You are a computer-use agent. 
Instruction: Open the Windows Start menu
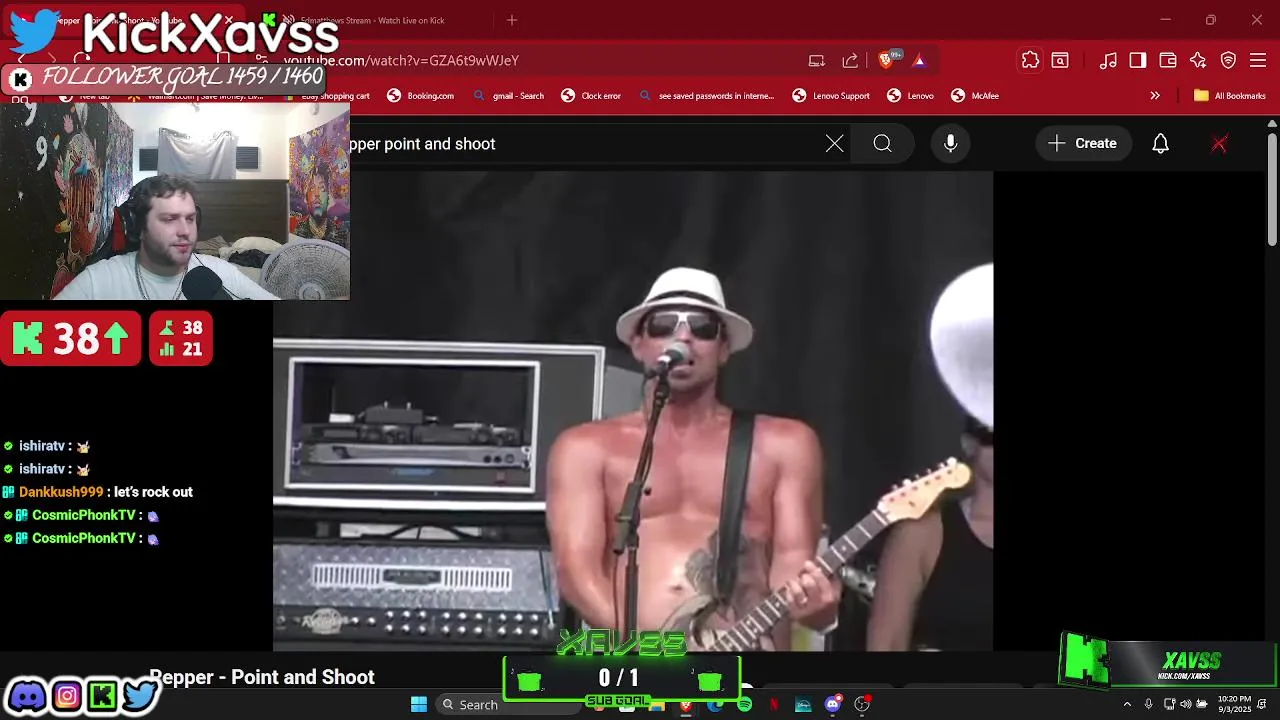click(419, 704)
